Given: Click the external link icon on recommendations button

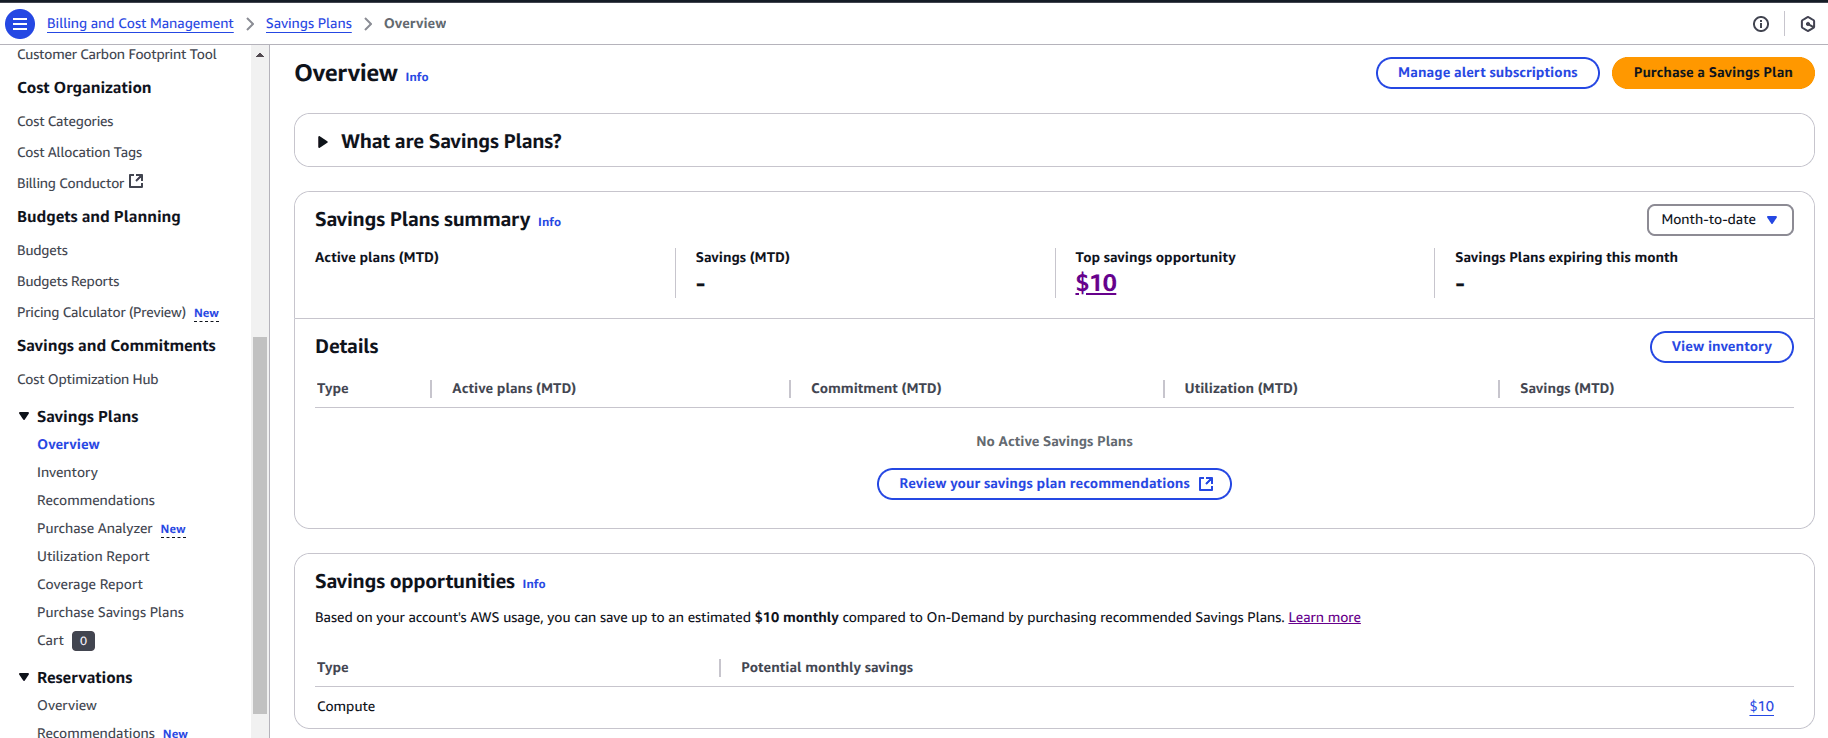Looking at the screenshot, I should coord(1206,484).
